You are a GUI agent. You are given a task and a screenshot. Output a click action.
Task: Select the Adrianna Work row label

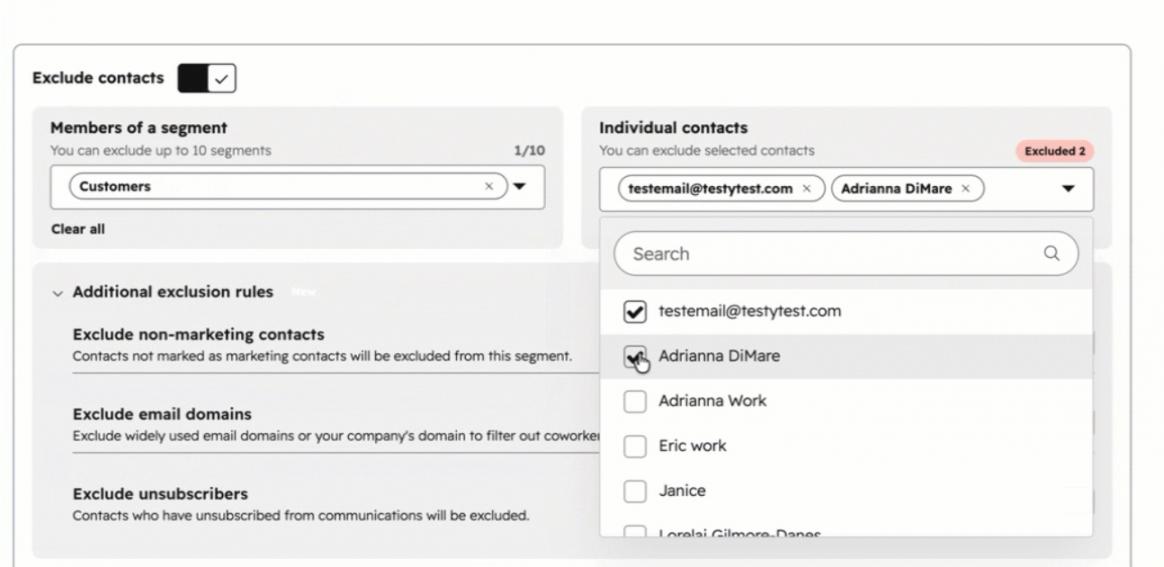[x=713, y=401]
